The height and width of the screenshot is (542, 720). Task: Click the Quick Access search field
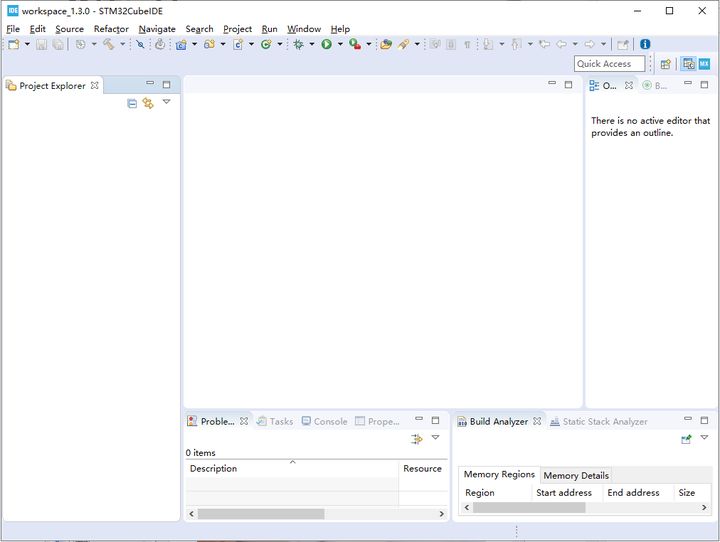609,64
